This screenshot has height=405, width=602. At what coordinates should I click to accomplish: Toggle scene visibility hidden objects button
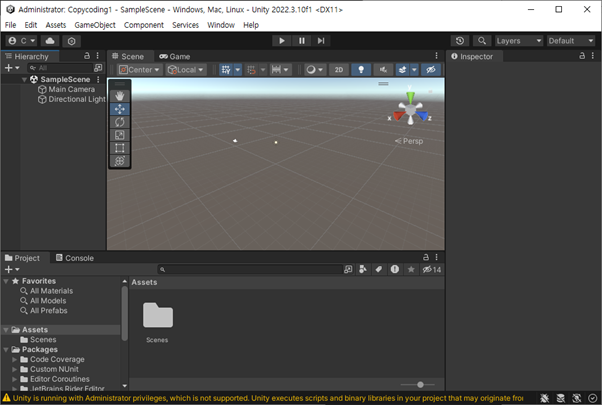coord(431,70)
